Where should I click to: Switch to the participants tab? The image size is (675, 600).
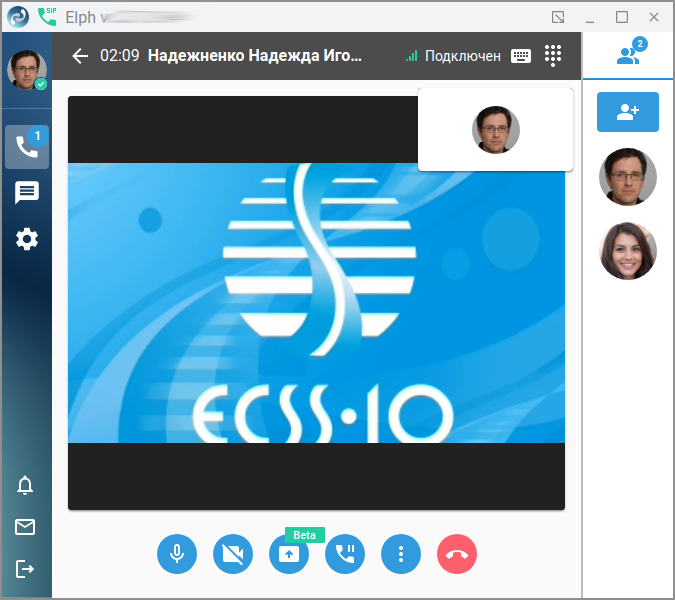click(x=628, y=55)
